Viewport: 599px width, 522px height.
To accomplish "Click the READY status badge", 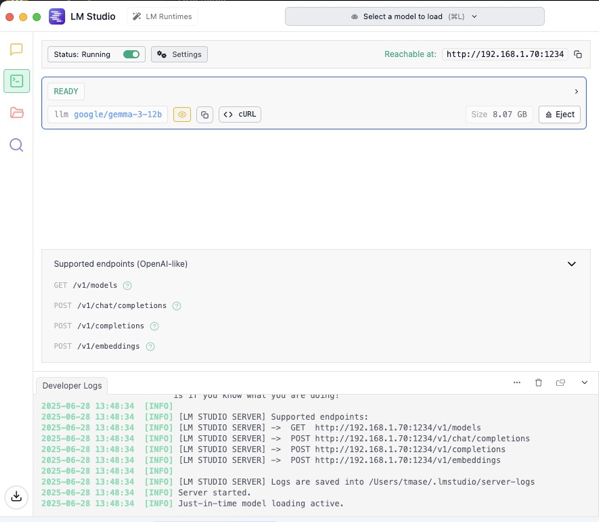I will click(x=66, y=91).
